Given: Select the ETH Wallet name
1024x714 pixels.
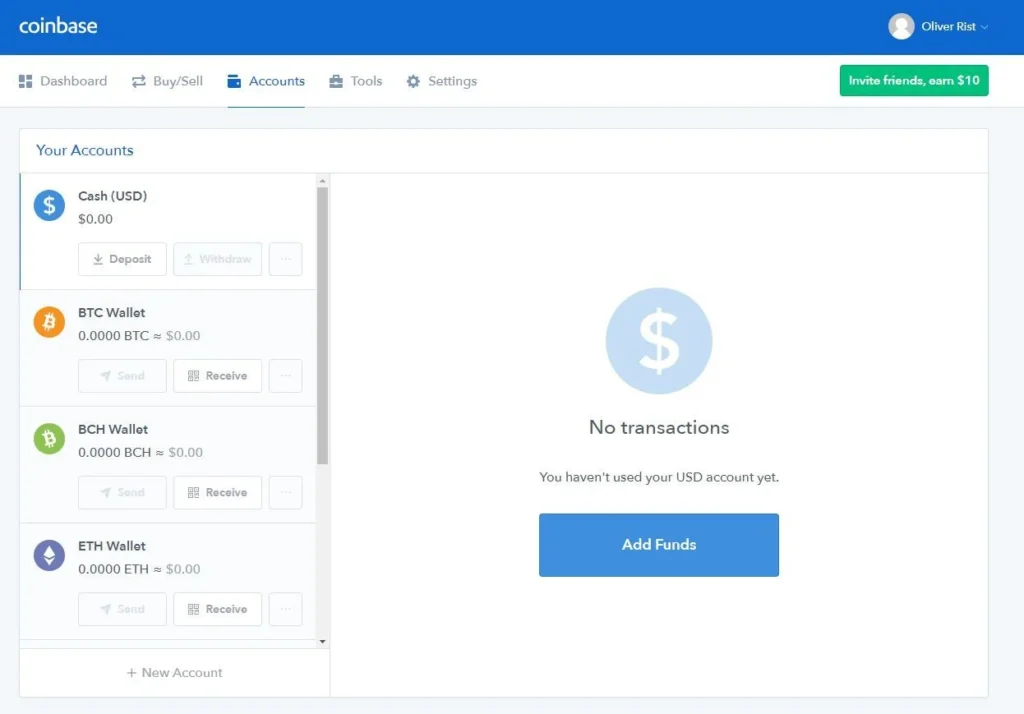Looking at the screenshot, I should coord(112,545).
